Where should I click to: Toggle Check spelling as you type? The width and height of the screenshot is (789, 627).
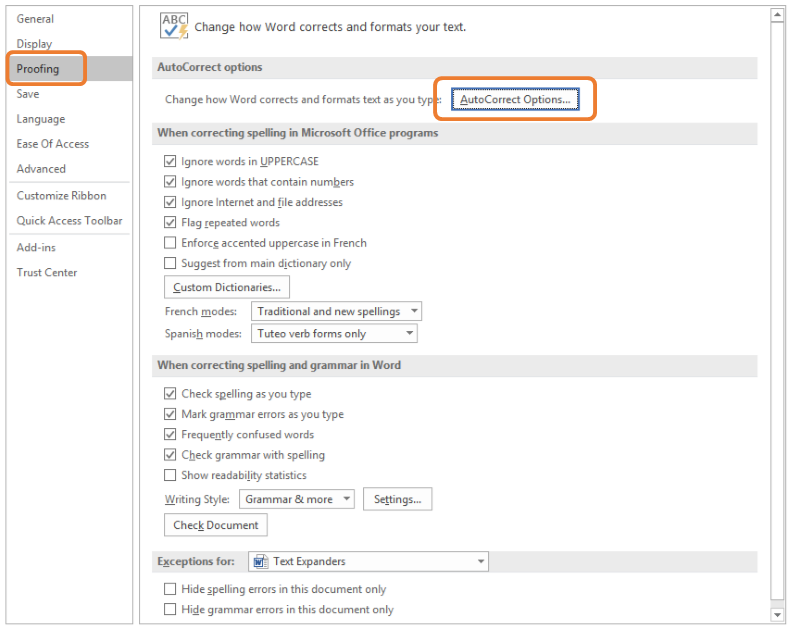click(x=170, y=394)
